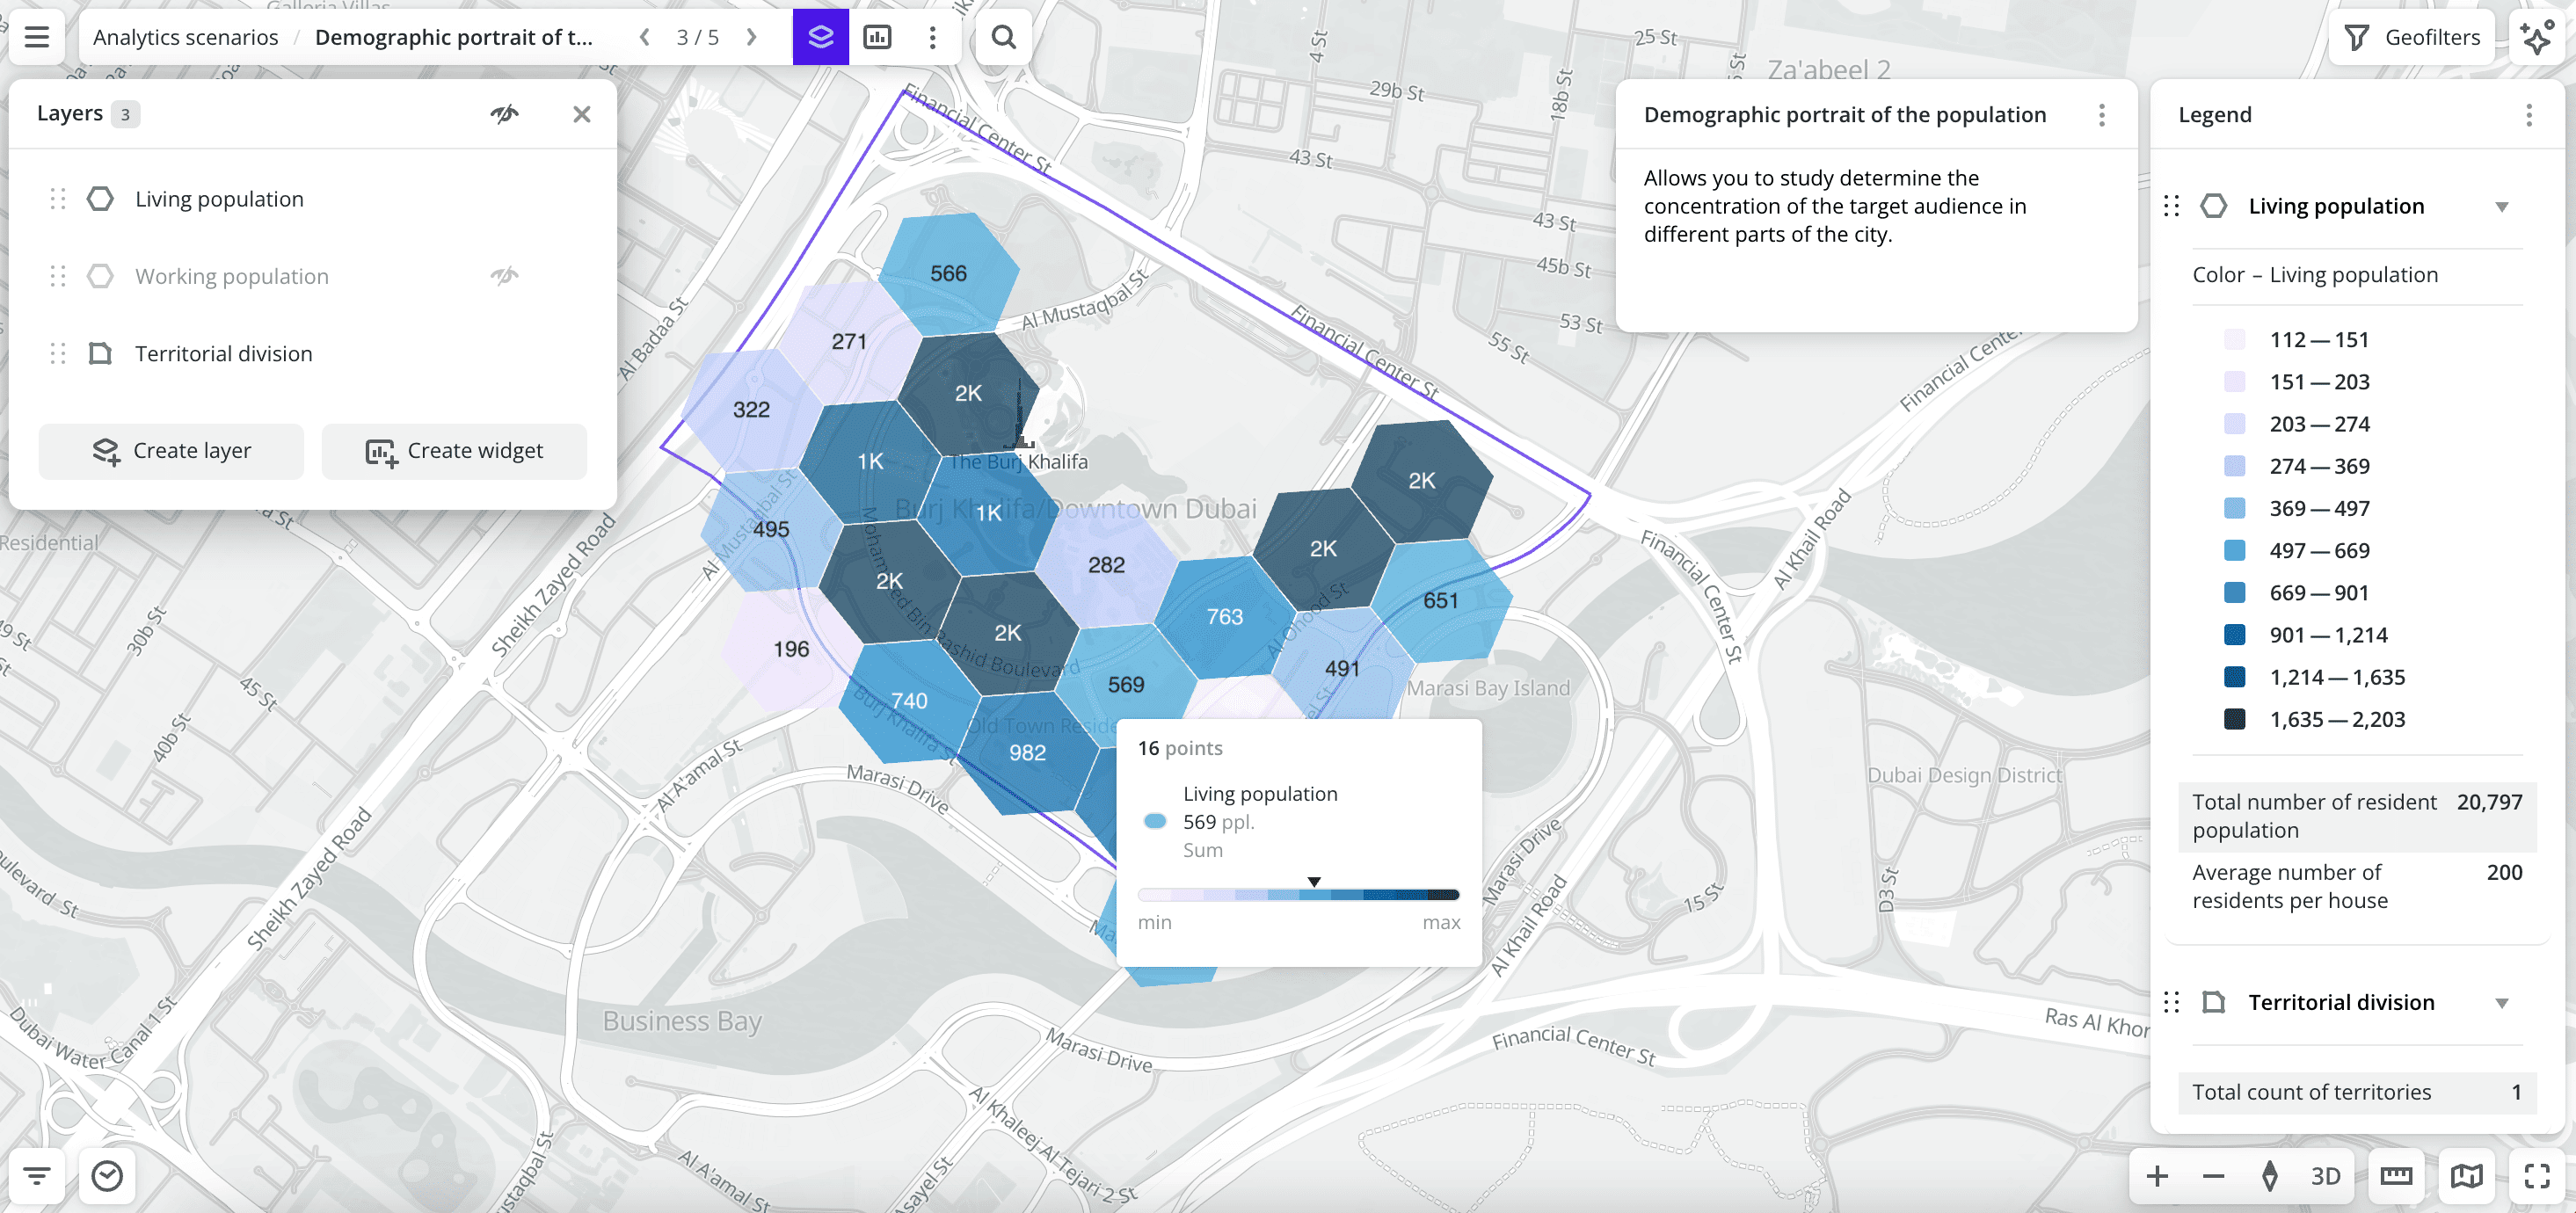Open the hamburger main menu
The height and width of the screenshot is (1213, 2576).
[37, 37]
